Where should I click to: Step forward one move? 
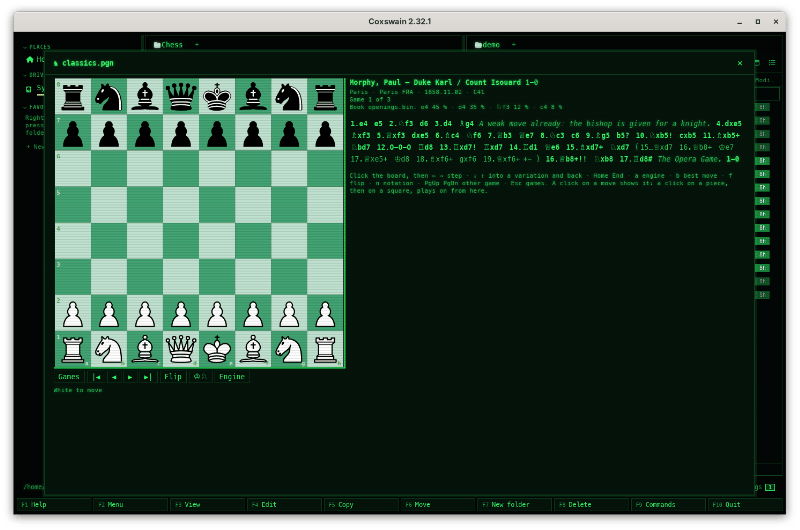[x=130, y=377]
